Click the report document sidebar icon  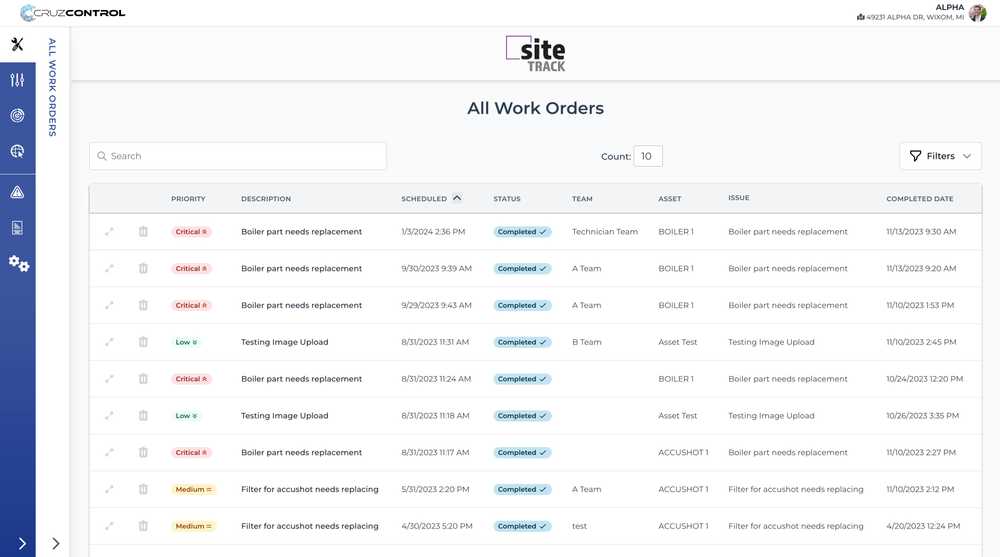[x=17, y=228]
